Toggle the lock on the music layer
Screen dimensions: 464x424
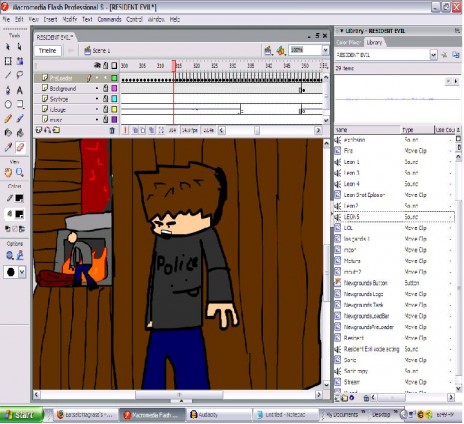pyautogui.click(x=105, y=119)
